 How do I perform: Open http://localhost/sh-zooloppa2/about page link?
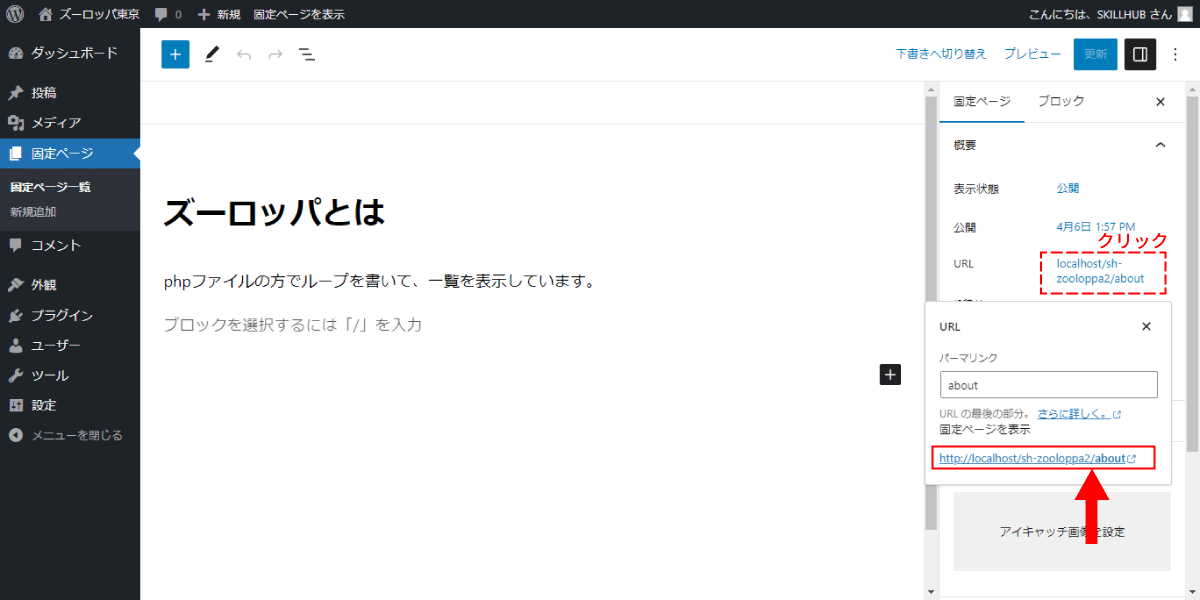click(x=1038, y=459)
